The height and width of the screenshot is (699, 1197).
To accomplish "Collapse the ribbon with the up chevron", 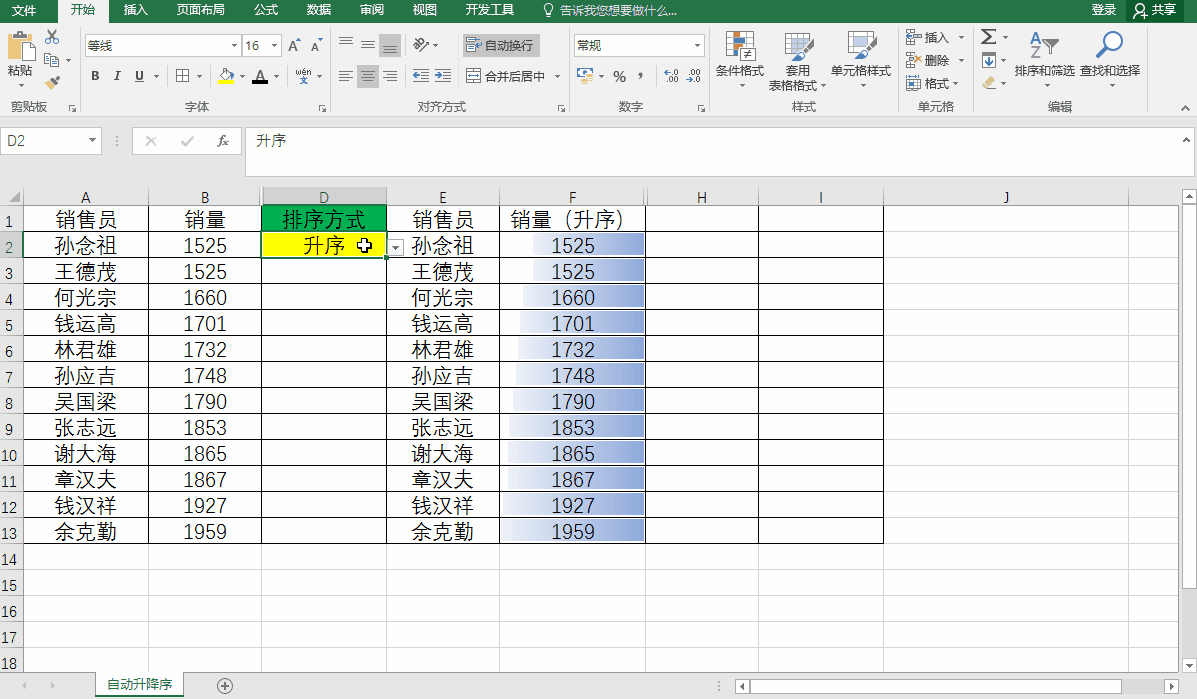I will (1185, 108).
